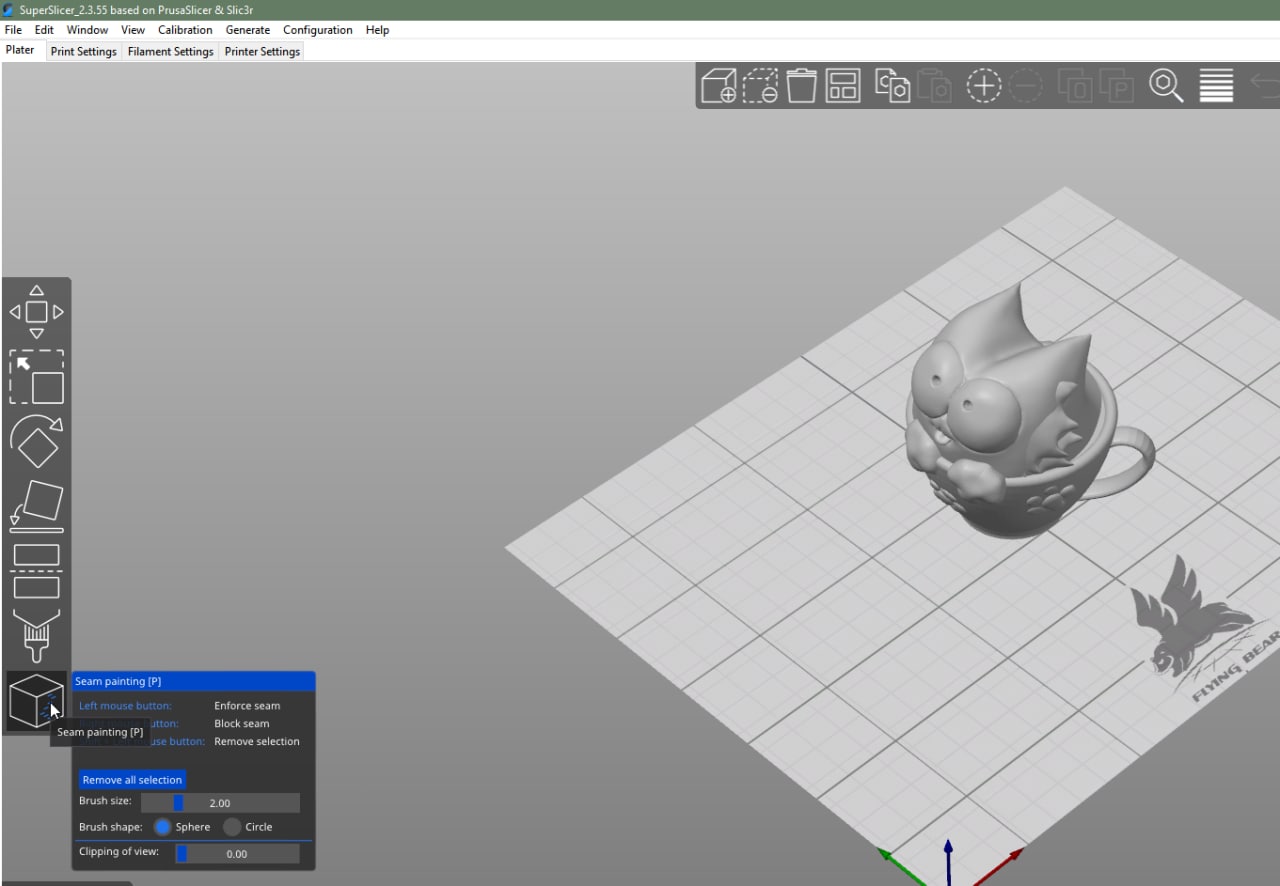Open the File menu
The width and height of the screenshot is (1280, 886).
click(x=13, y=30)
